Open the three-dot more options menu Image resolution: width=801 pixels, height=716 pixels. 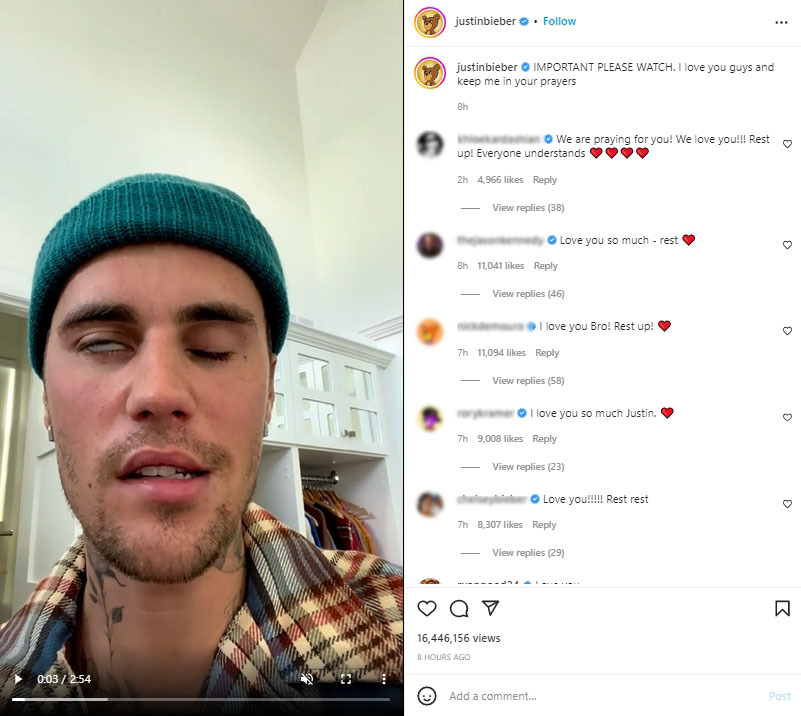coord(781,22)
